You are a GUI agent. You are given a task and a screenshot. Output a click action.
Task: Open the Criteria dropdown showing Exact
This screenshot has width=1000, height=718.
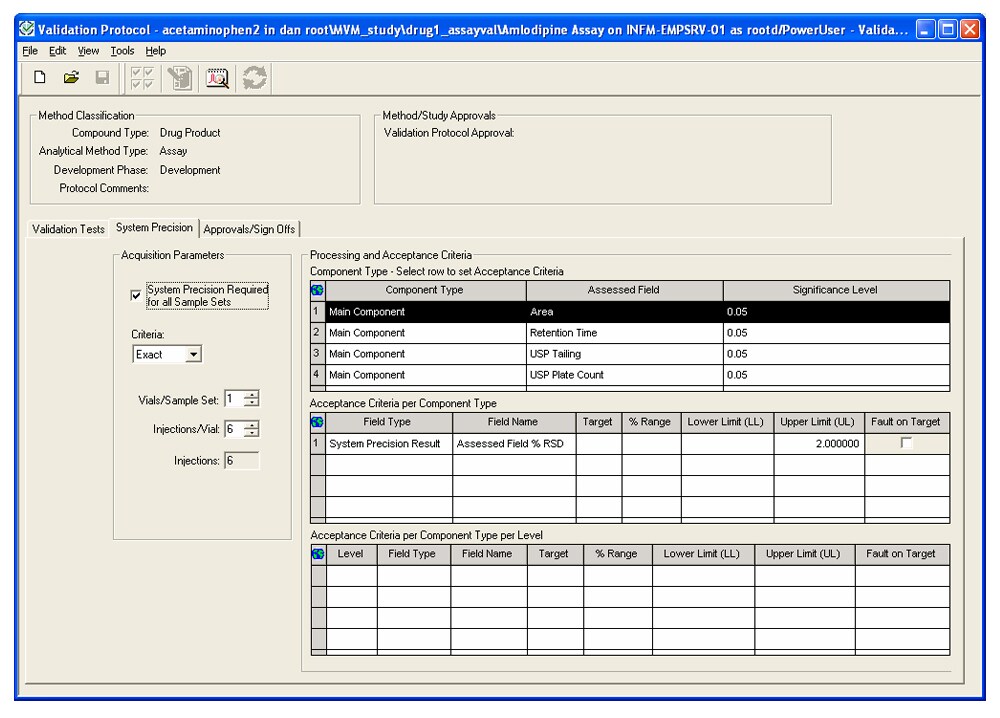tap(194, 354)
